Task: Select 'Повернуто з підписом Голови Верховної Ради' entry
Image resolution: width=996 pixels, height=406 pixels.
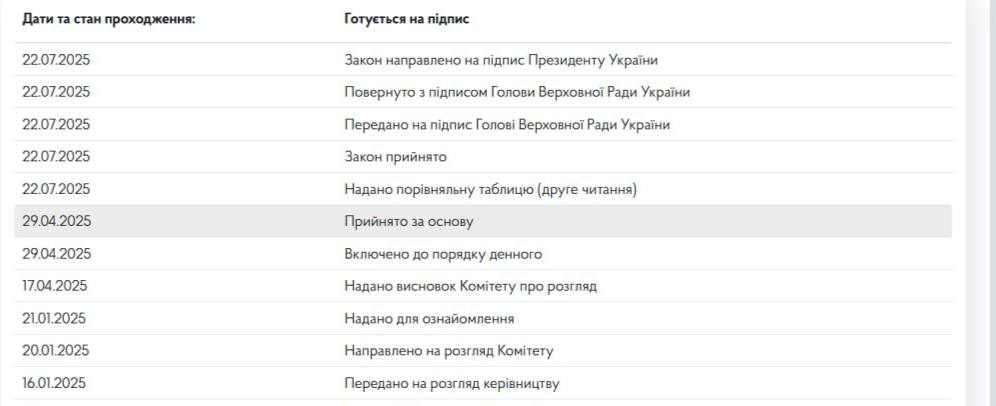Action: [x=517, y=92]
